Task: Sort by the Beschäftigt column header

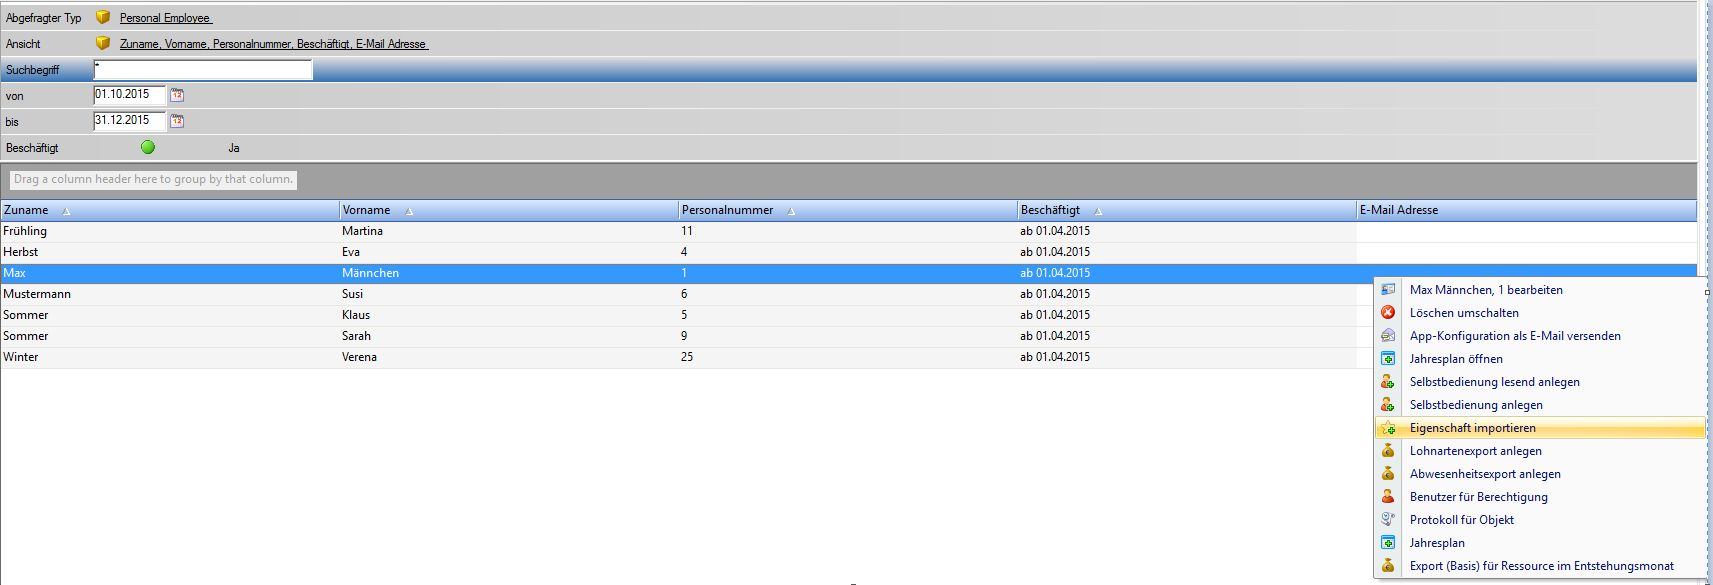Action: (x=1050, y=210)
